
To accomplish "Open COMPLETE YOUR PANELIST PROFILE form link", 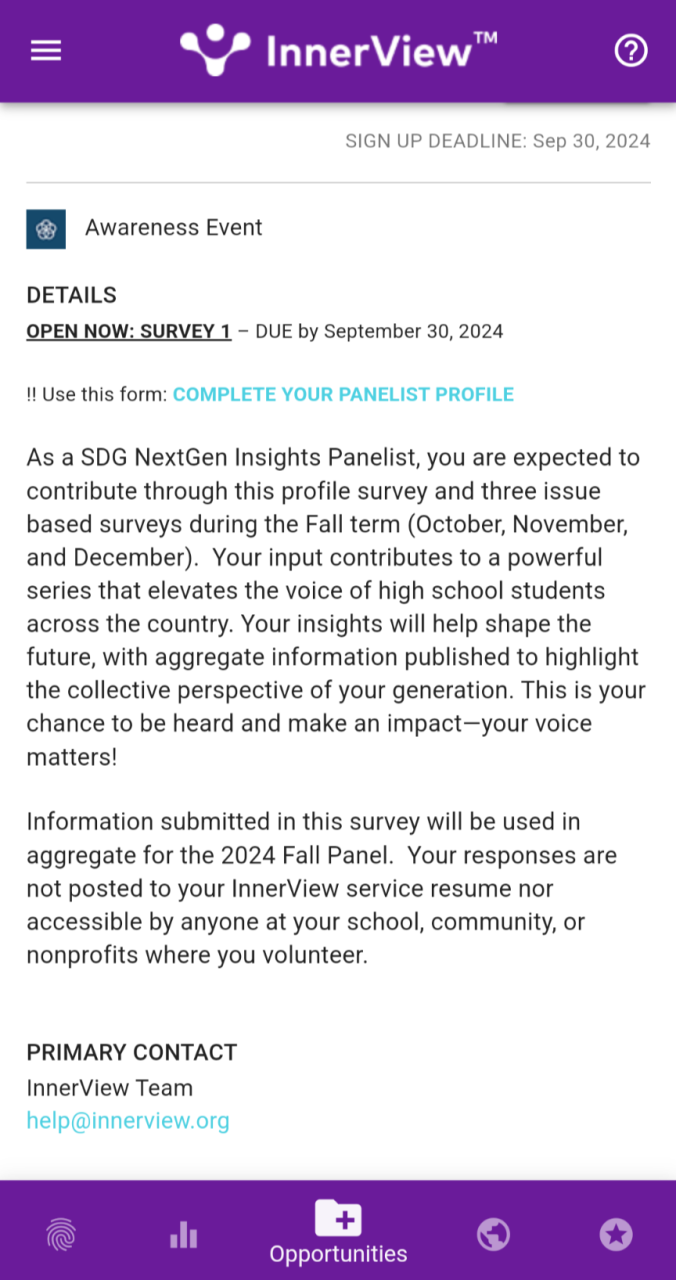I will pyautogui.click(x=343, y=394).
